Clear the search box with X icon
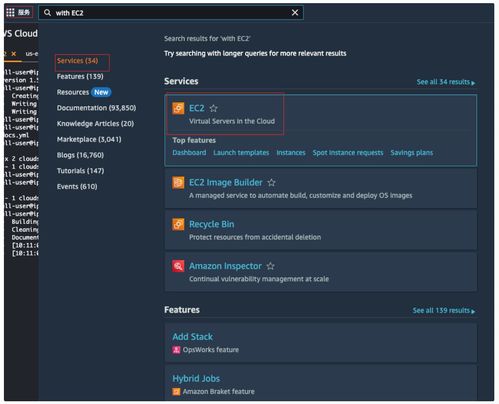499x404 pixels. pyautogui.click(x=295, y=13)
